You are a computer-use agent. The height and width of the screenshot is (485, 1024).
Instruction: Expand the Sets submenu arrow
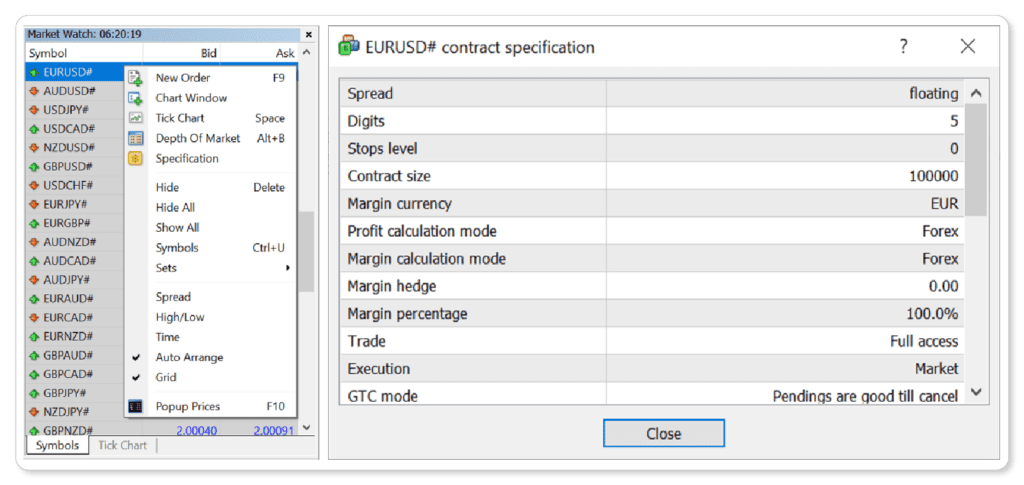point(287,268)
